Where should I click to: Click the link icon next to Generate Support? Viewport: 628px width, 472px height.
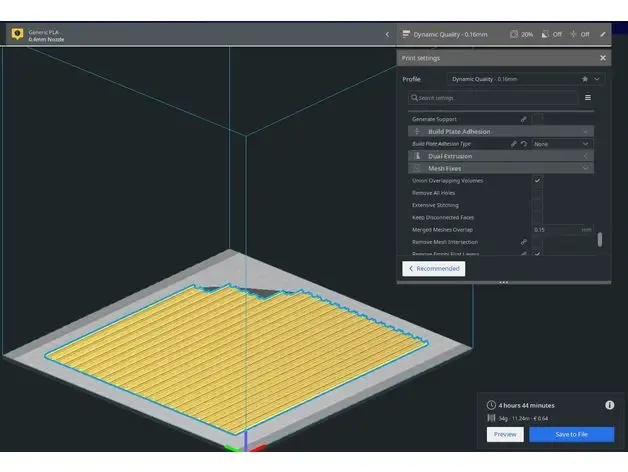click(523, 119)
